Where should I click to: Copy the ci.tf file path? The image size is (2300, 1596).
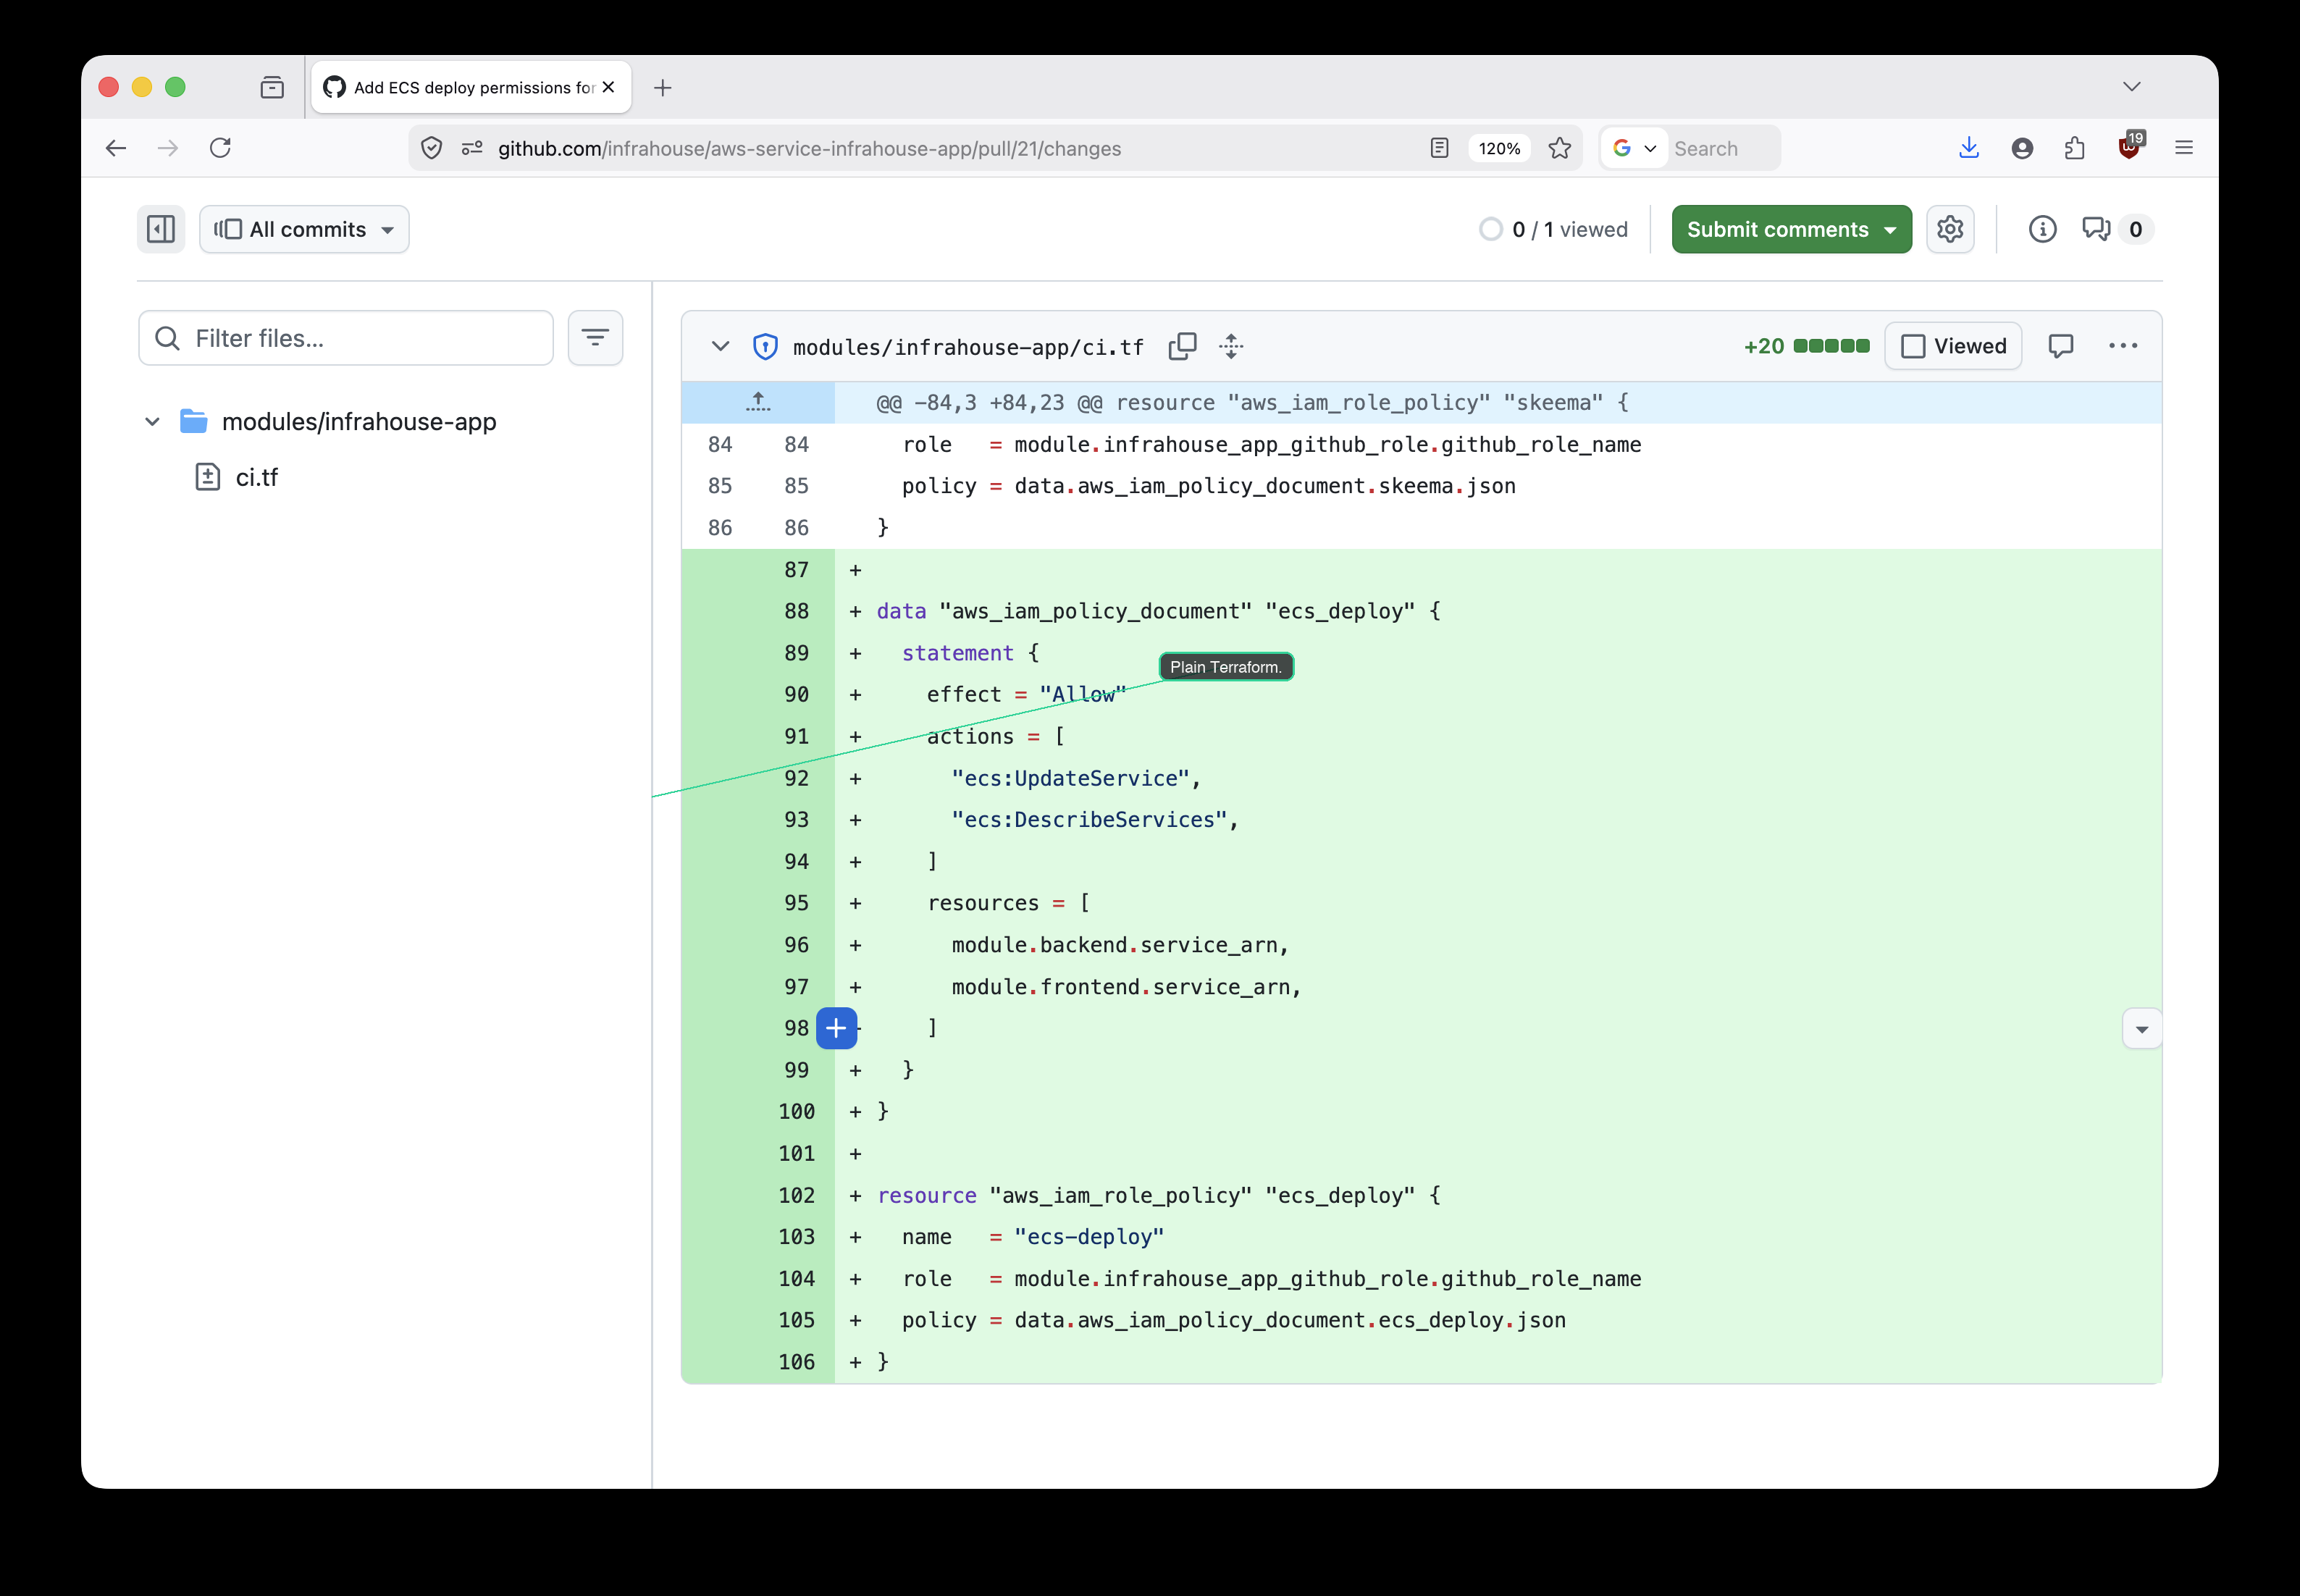click(x=1182, y=346)
